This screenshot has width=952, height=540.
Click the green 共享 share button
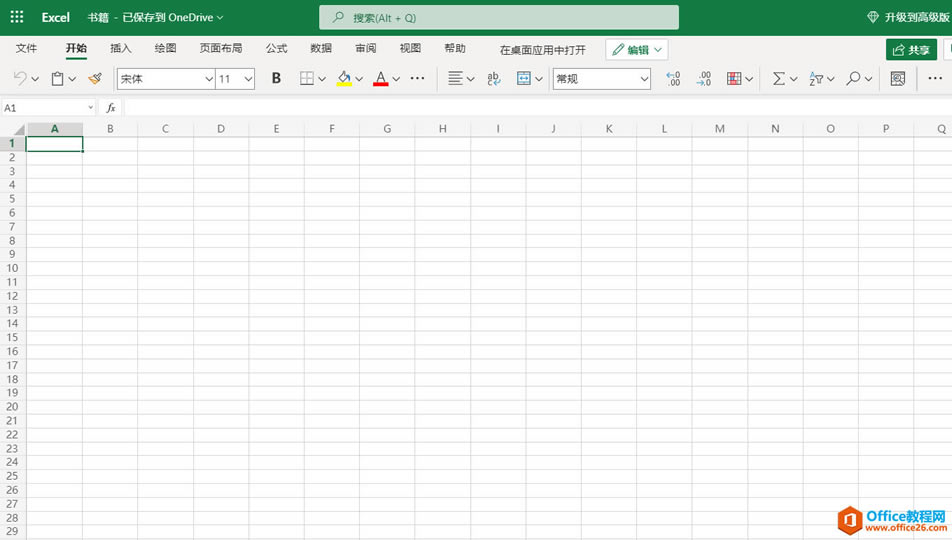[x=911, y=50]
